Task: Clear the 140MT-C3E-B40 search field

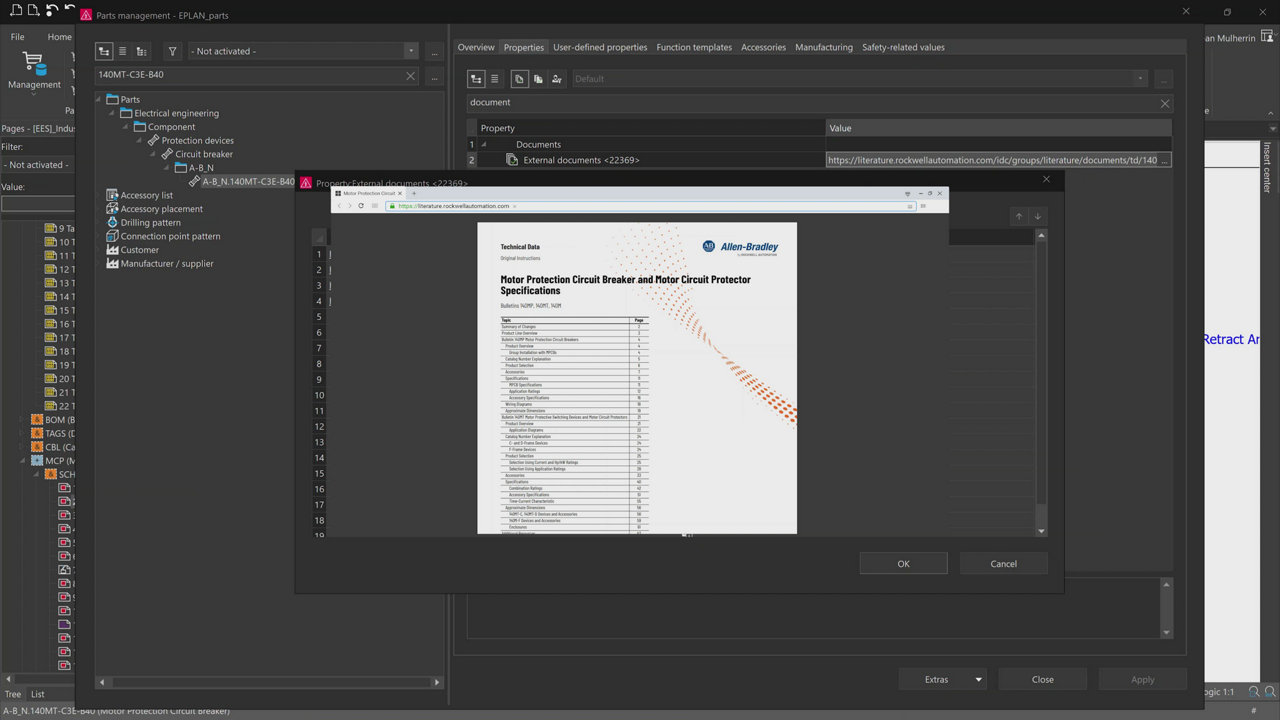Action: [411, 76]
